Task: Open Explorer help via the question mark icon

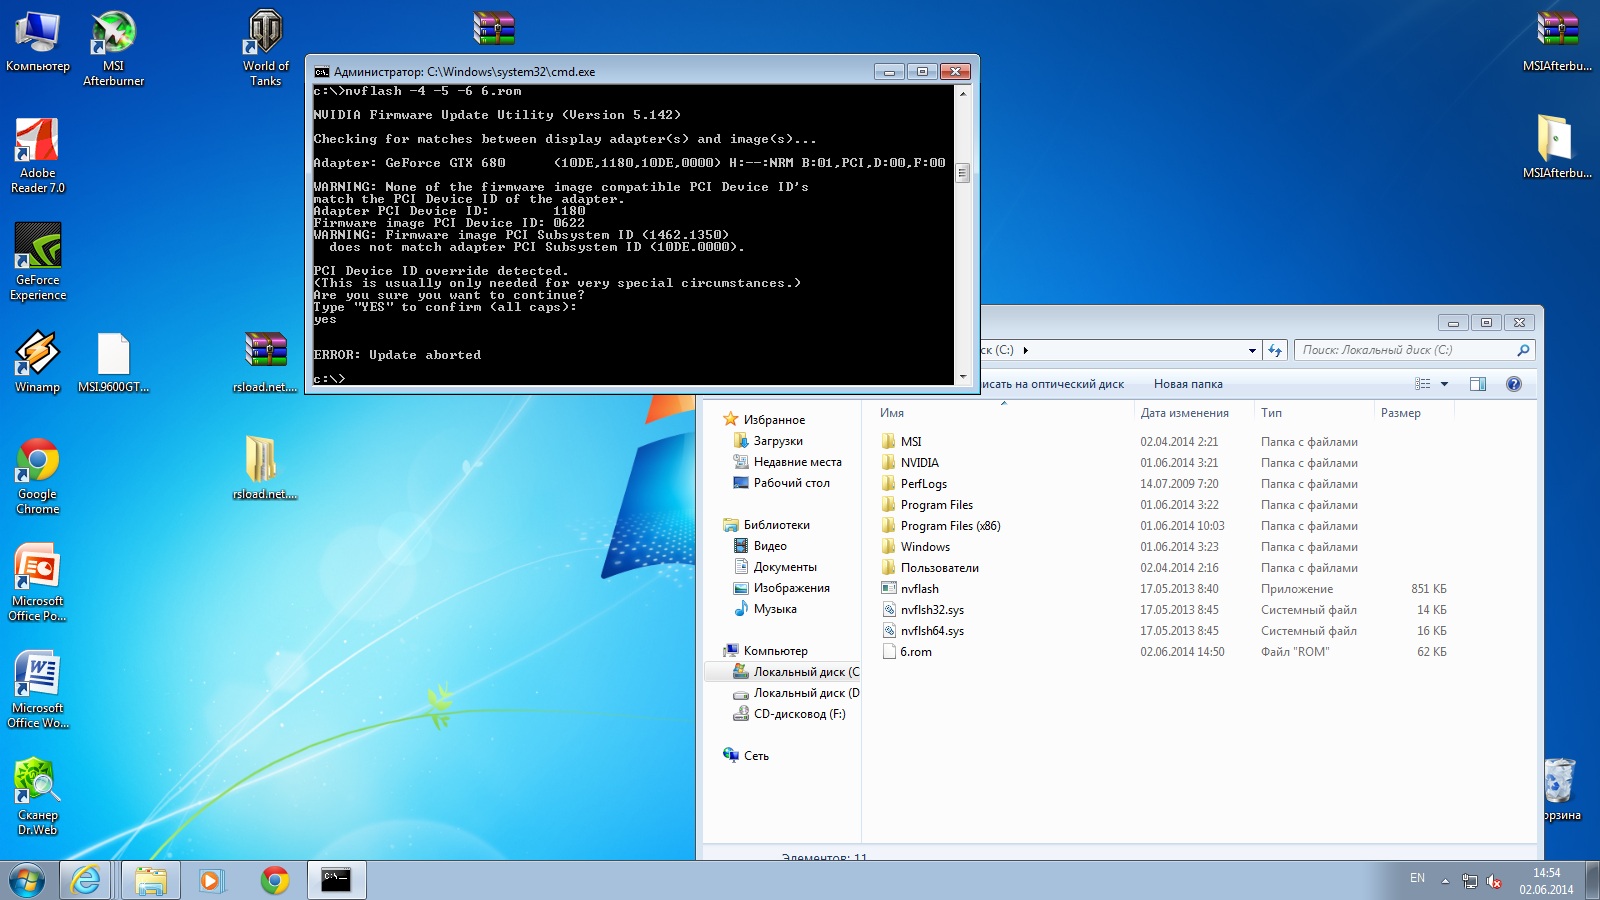Action: pyautogui.click(x=1514, y=384)
